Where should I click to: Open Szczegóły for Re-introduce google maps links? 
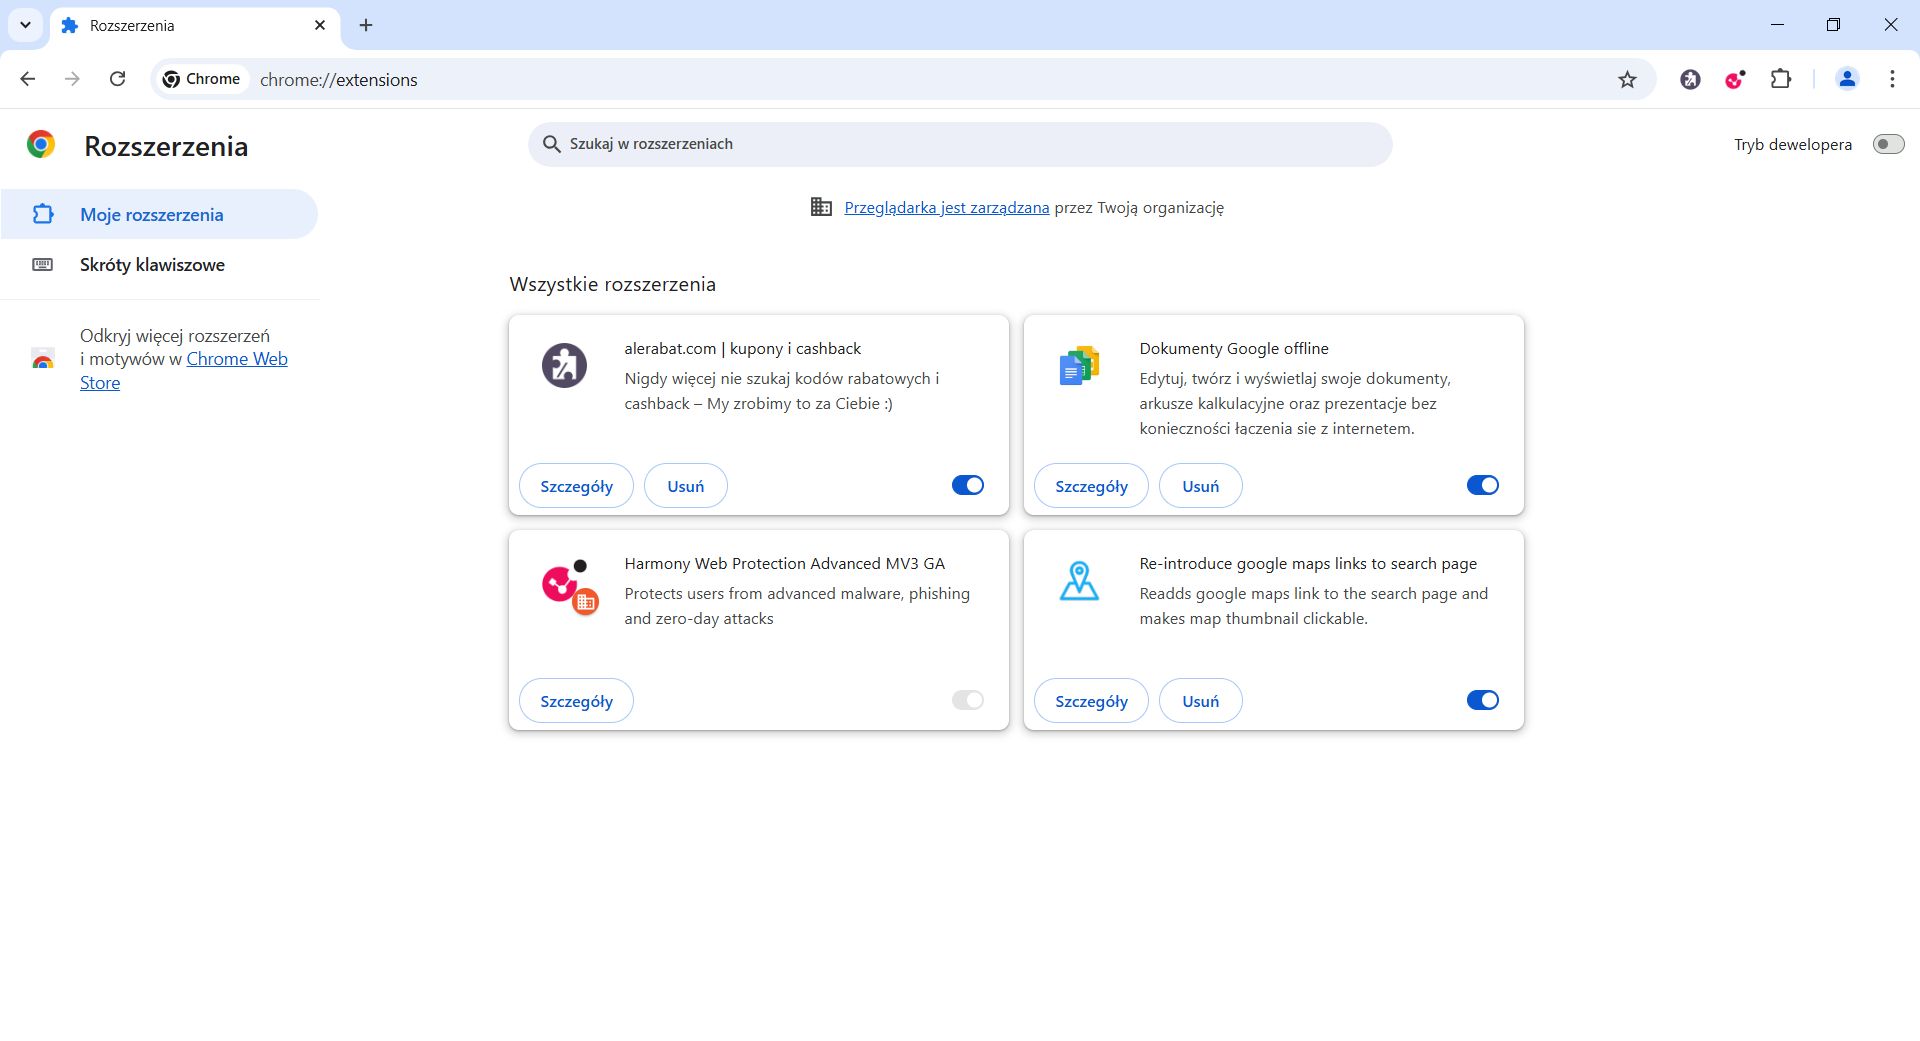(x=1091, y=701)
